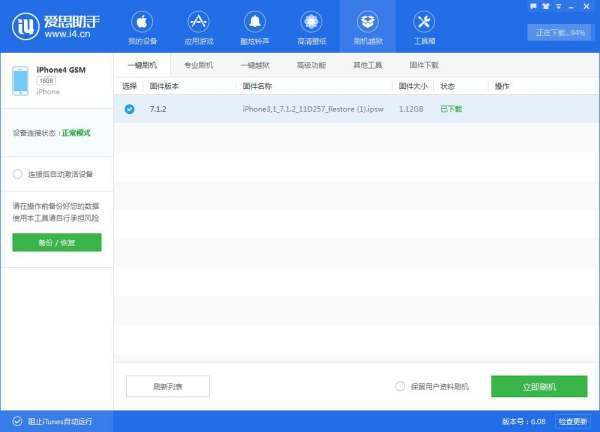Toggle 阻止iTunes自动运行 checkbox
The height and width of the screenshot is (432, 600).
(17, 421)
